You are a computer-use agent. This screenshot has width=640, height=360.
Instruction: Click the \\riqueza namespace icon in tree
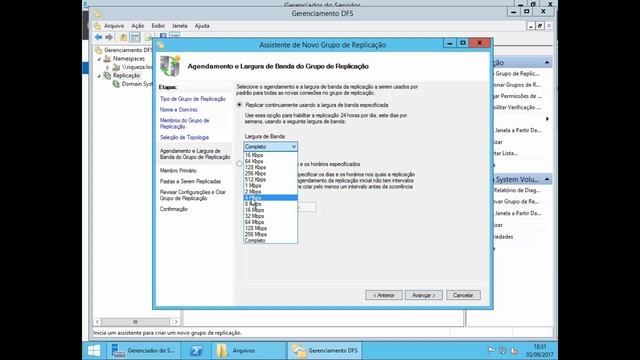coord(116,67)
